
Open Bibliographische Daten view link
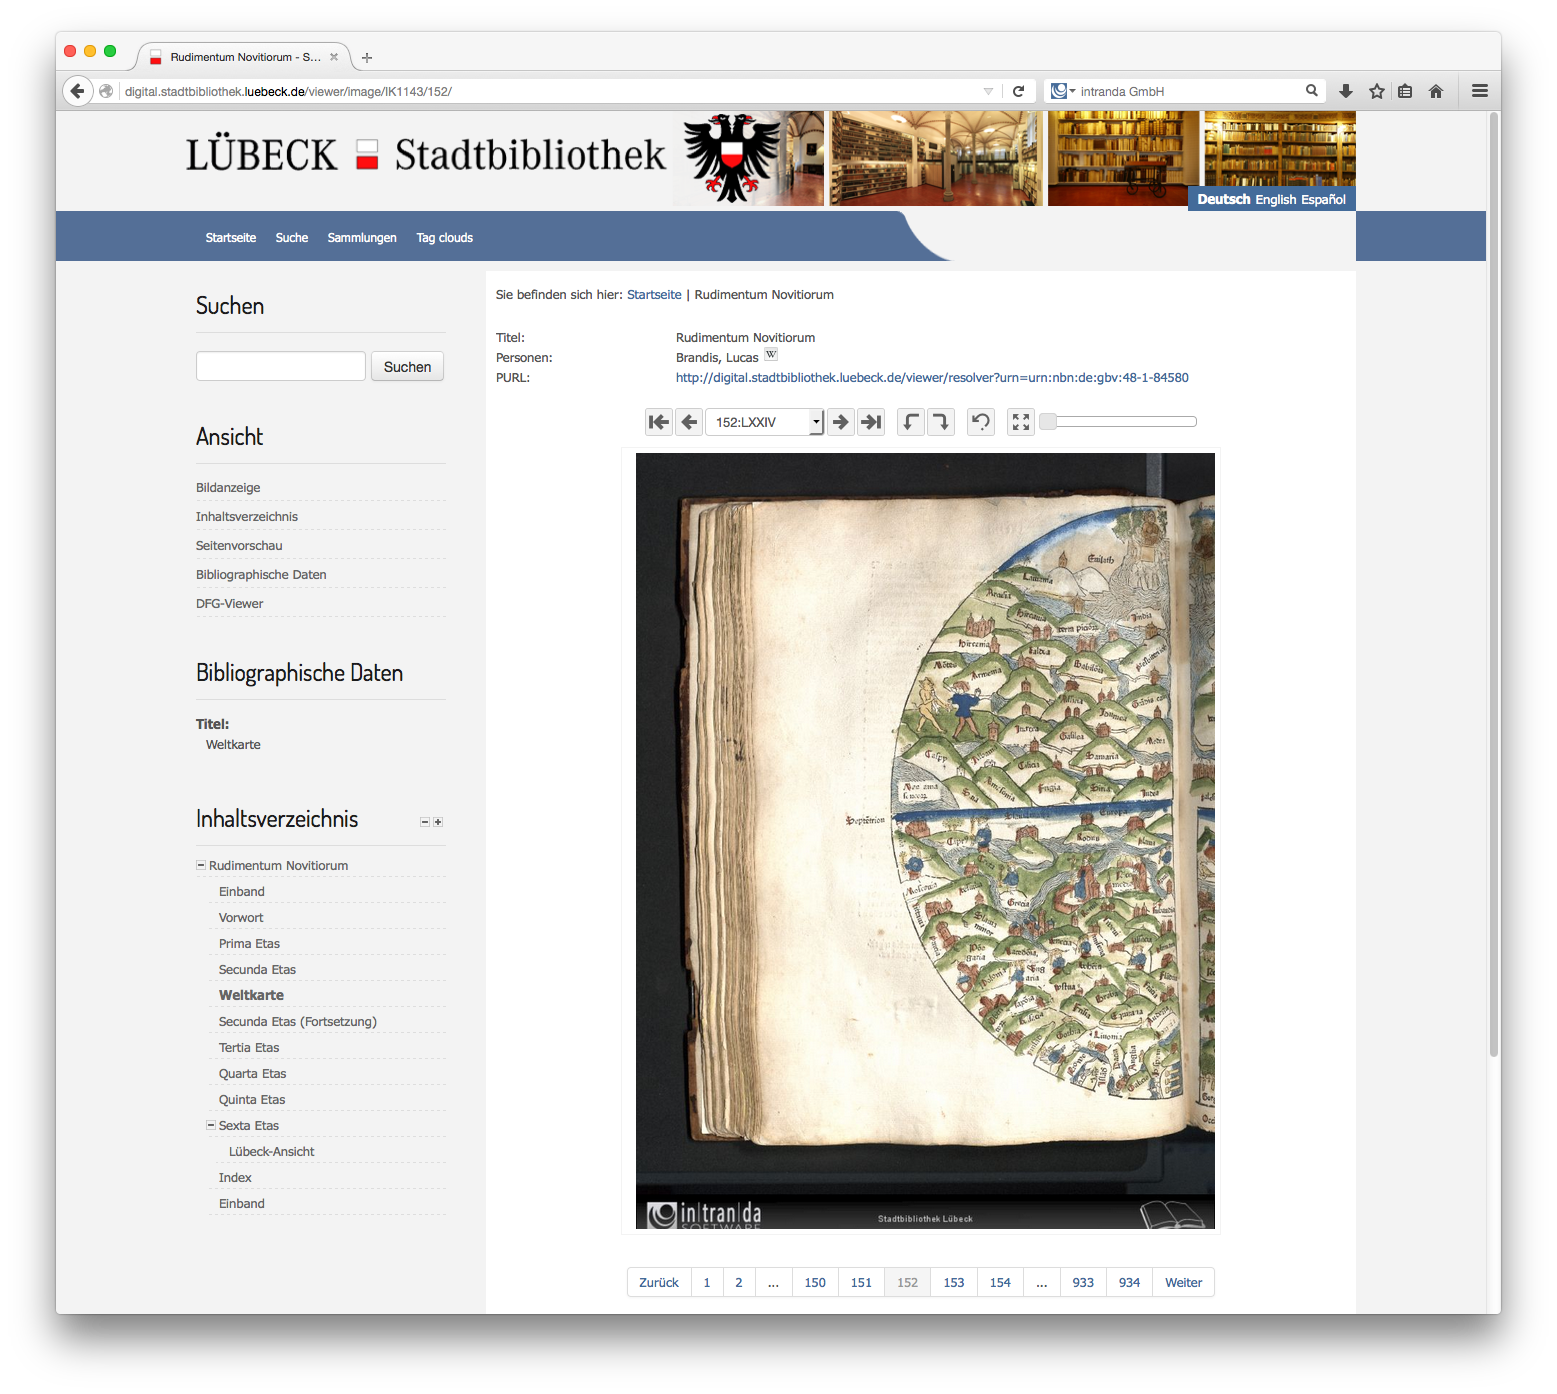tap(261, 575)
